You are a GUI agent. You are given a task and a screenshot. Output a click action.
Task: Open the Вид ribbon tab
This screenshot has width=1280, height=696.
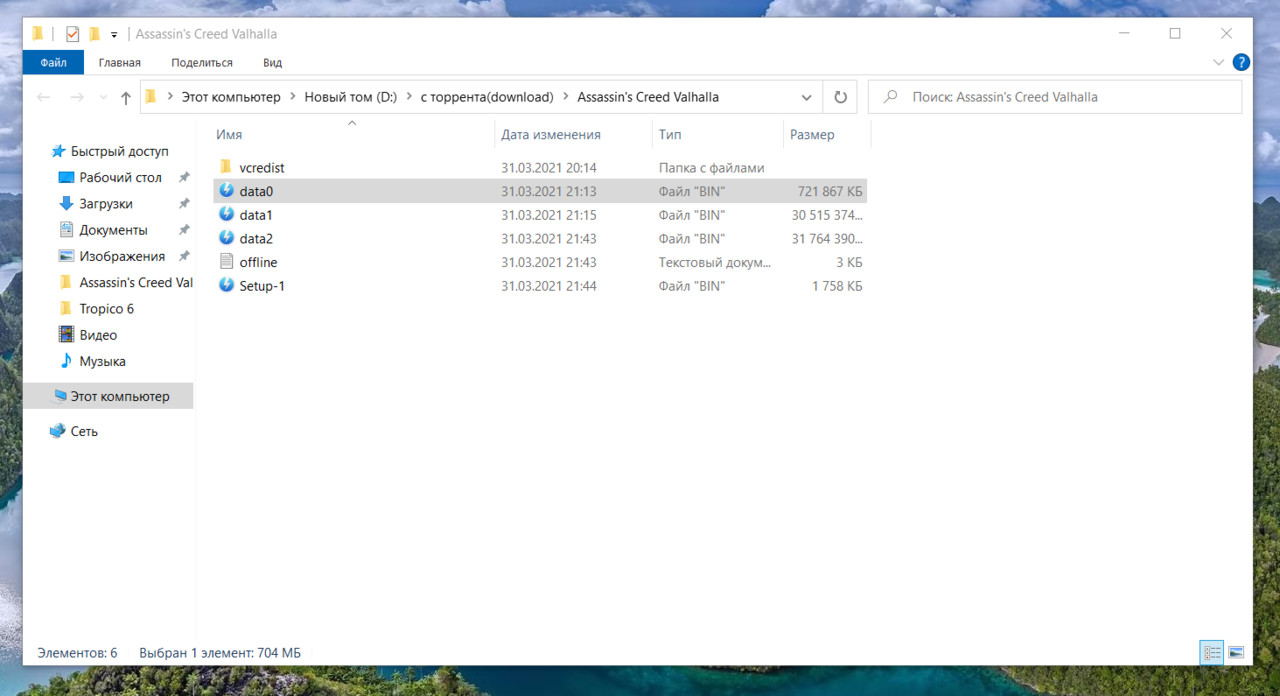[273, 62]
